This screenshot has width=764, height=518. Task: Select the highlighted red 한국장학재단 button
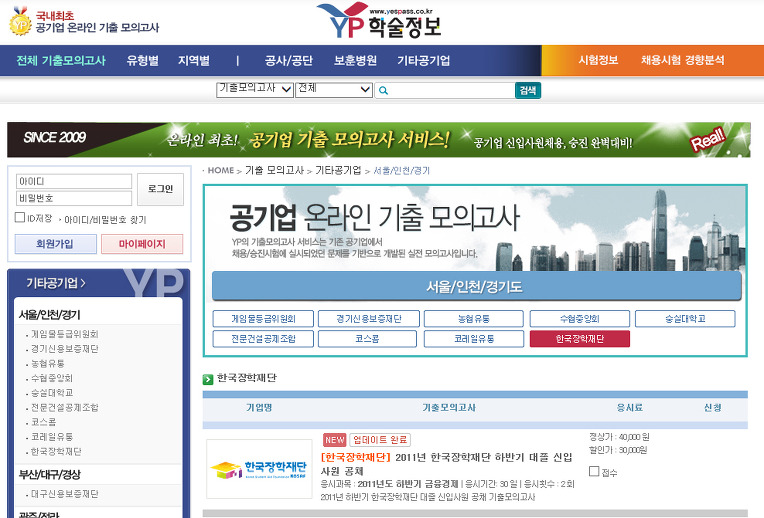coord(580,339)
